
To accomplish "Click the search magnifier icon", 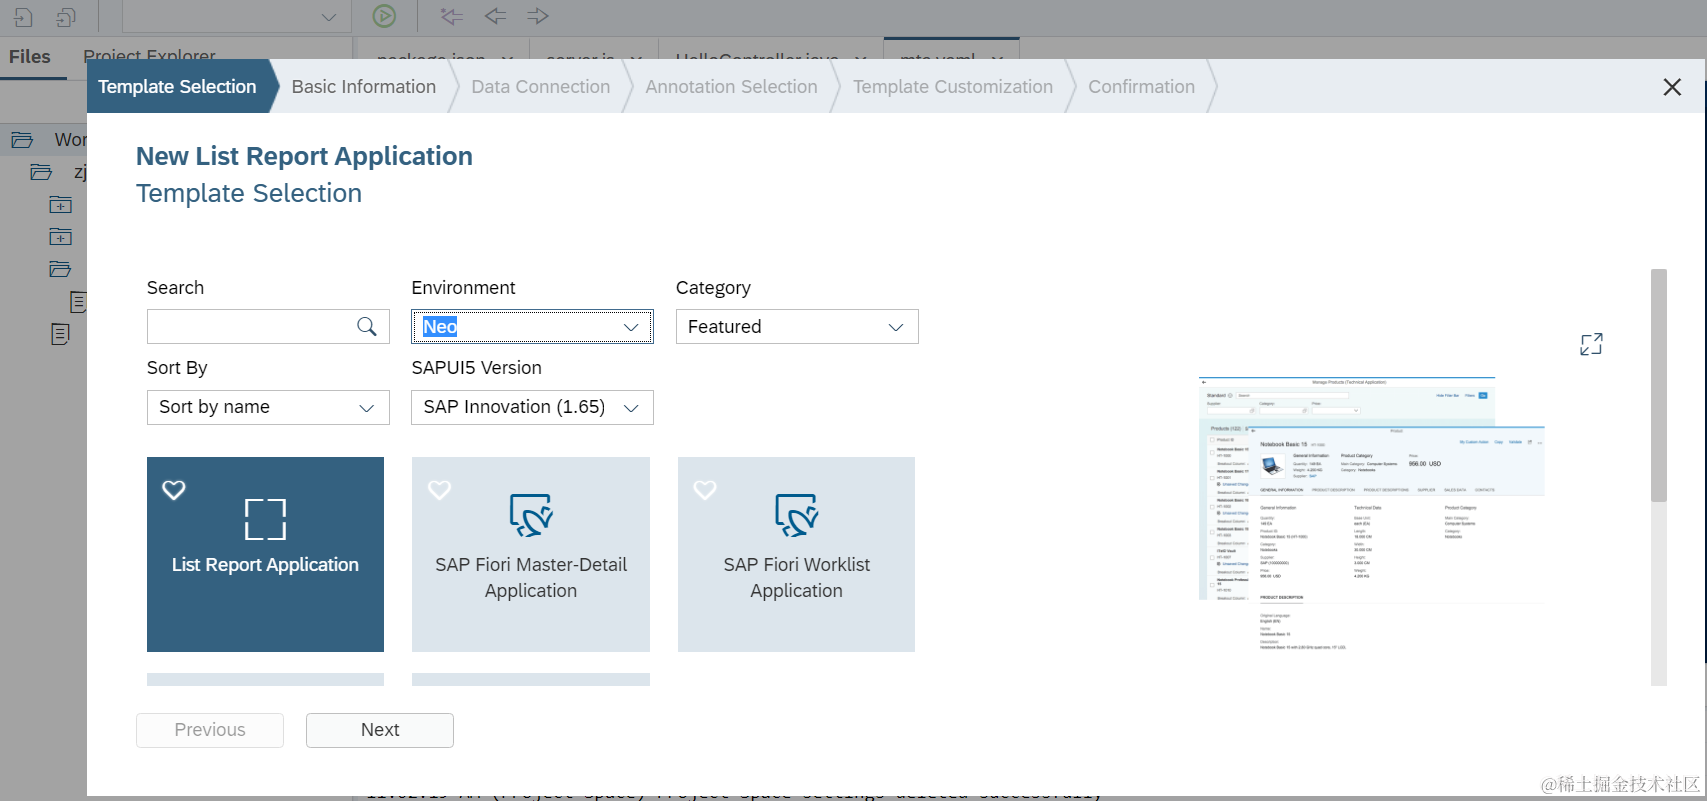I will tap(367, 327).
